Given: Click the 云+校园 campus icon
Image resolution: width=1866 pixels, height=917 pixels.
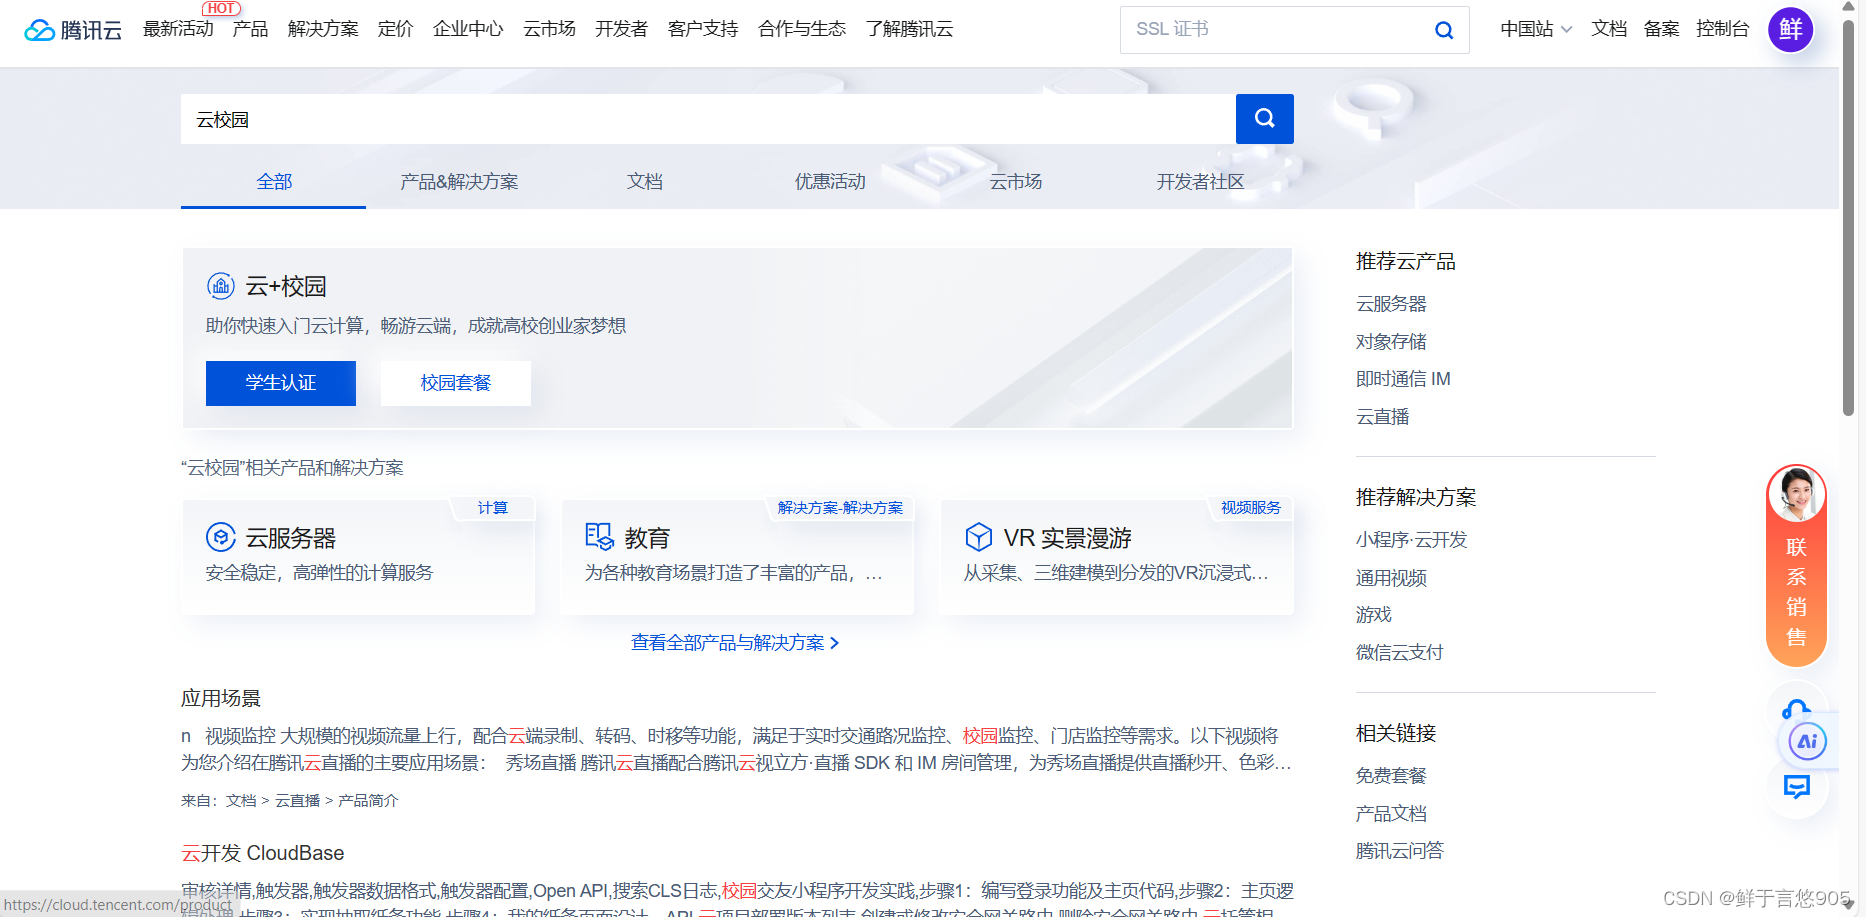Looking at the screenshot, I should [220, 286].
